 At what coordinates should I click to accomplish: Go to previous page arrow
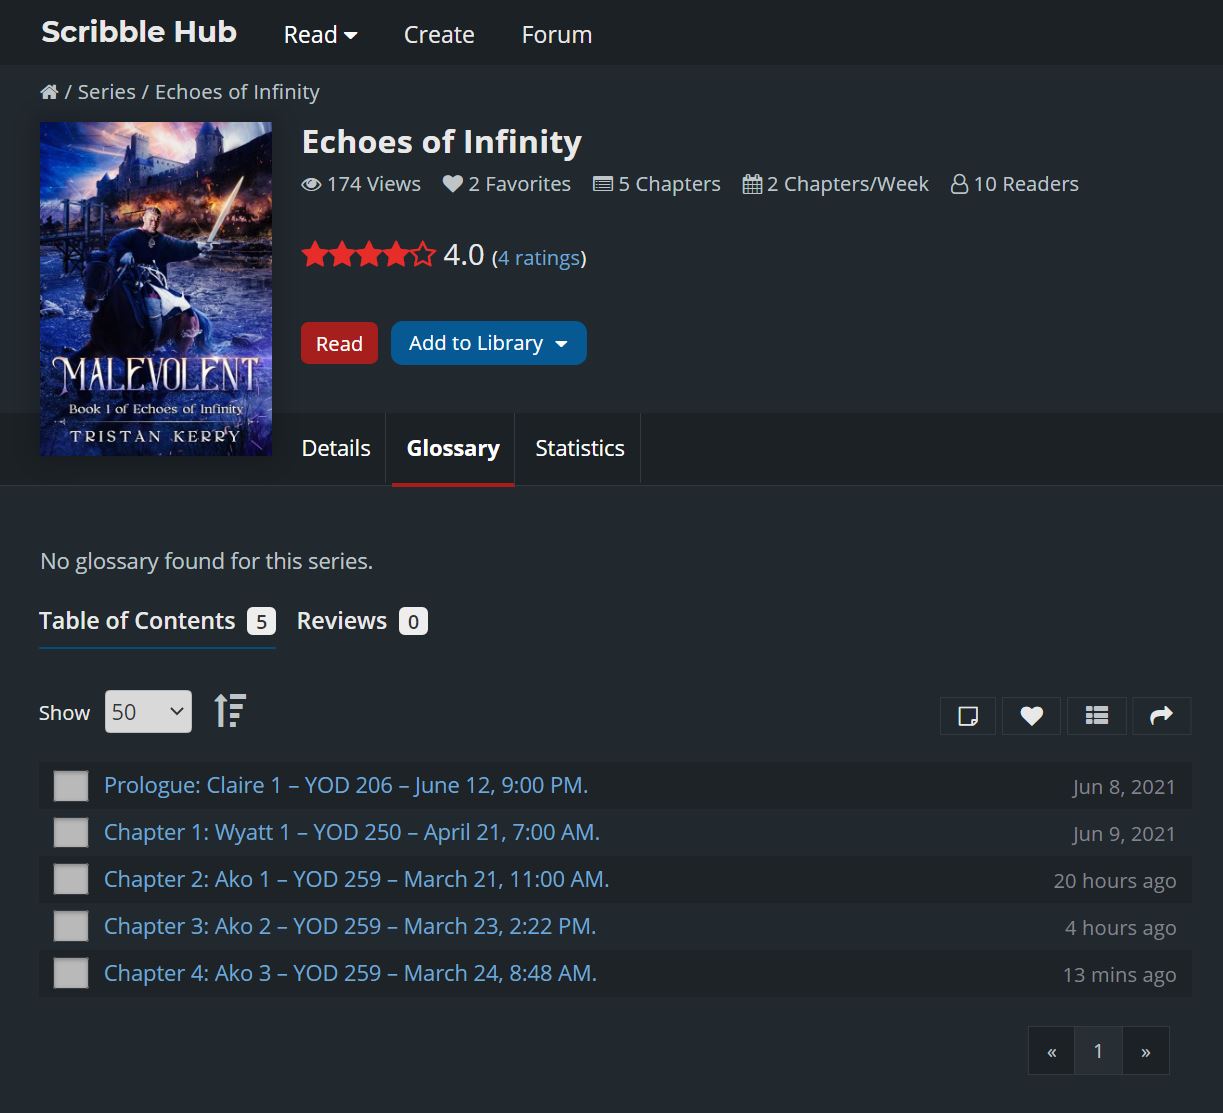pos(1051,1051)
